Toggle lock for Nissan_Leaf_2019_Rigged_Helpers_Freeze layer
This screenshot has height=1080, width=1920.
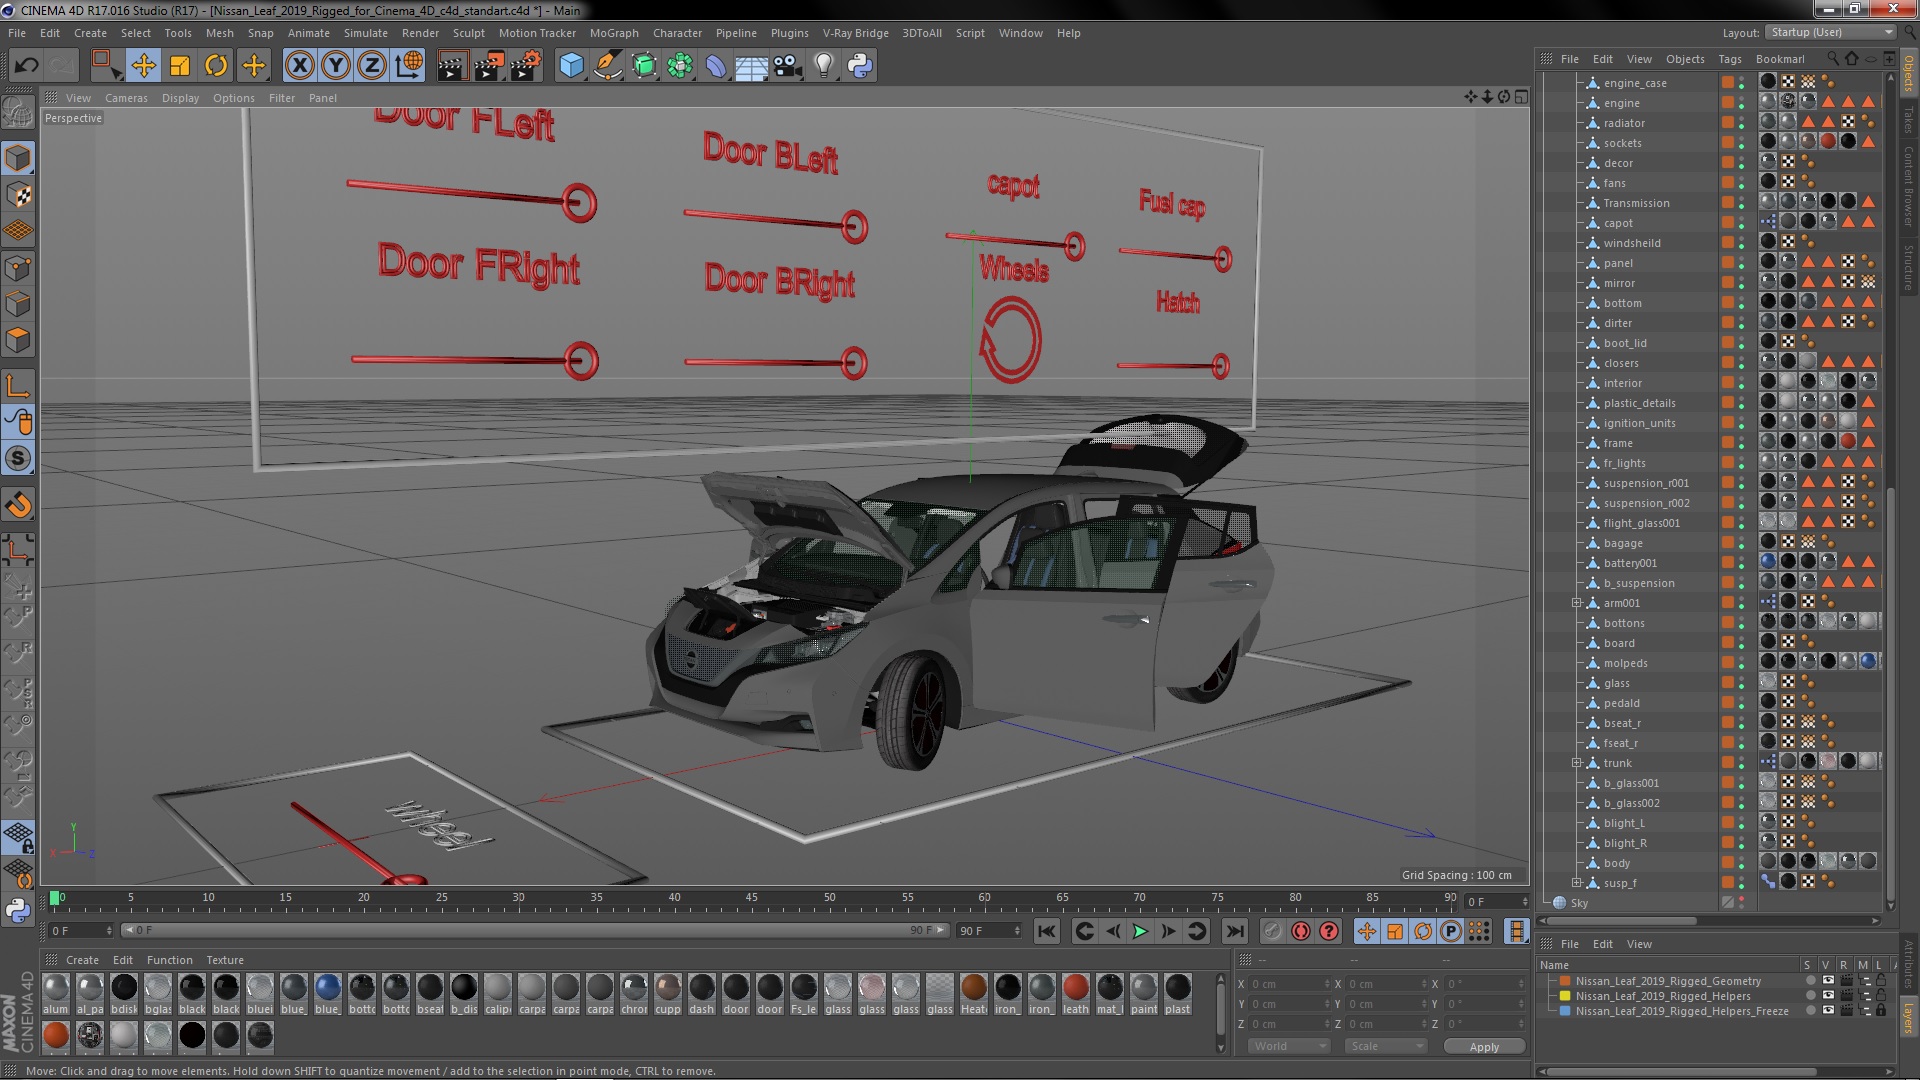[1881, 1011]
